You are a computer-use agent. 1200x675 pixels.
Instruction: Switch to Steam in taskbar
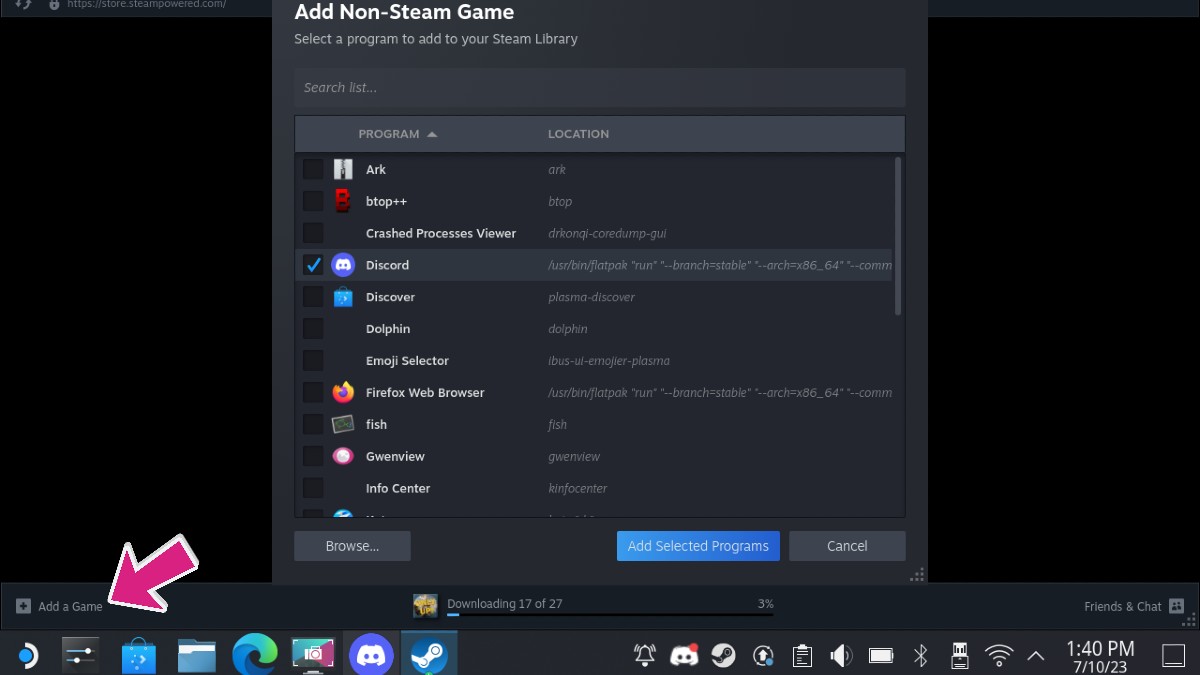click(430, 656)
